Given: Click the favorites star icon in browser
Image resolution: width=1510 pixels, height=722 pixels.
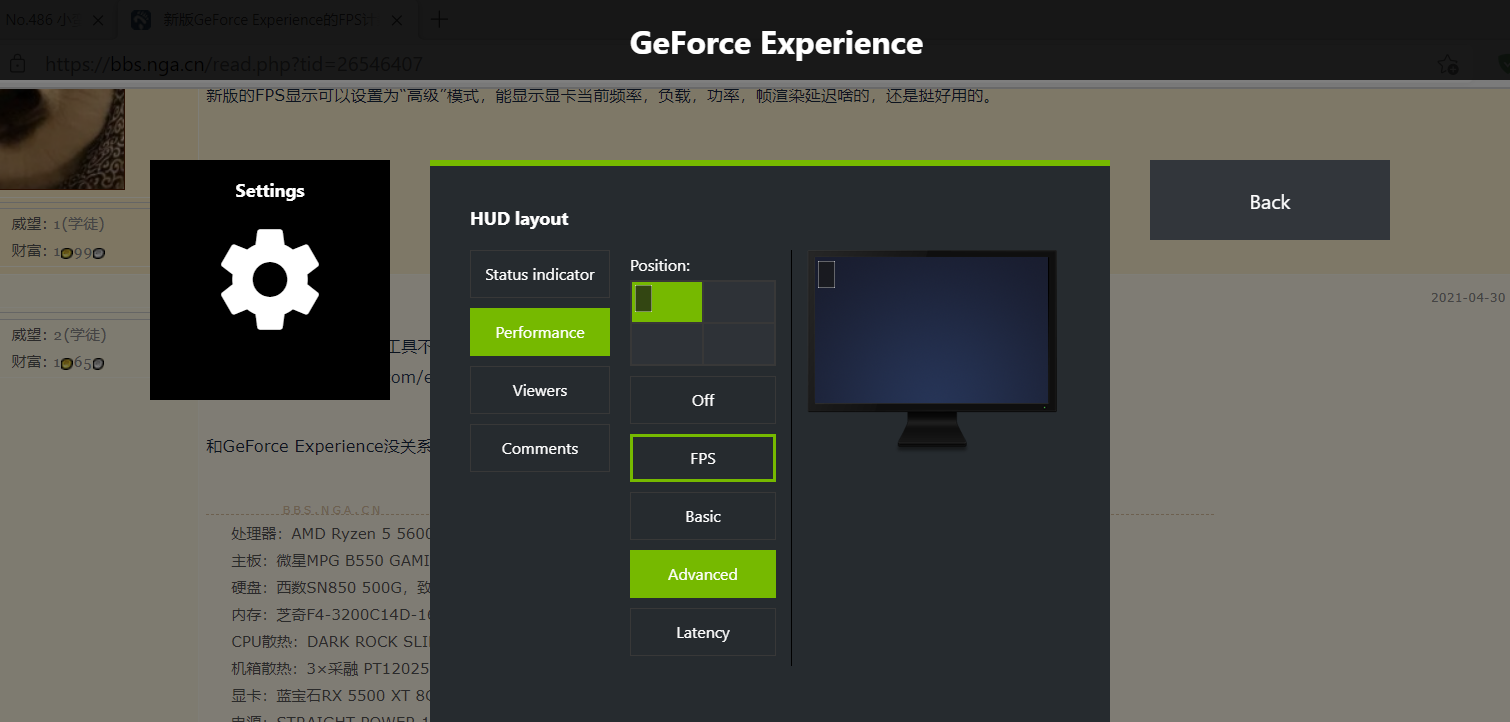Looking at the screenshot, I should pyautogui.click(x=1447, y=65).
